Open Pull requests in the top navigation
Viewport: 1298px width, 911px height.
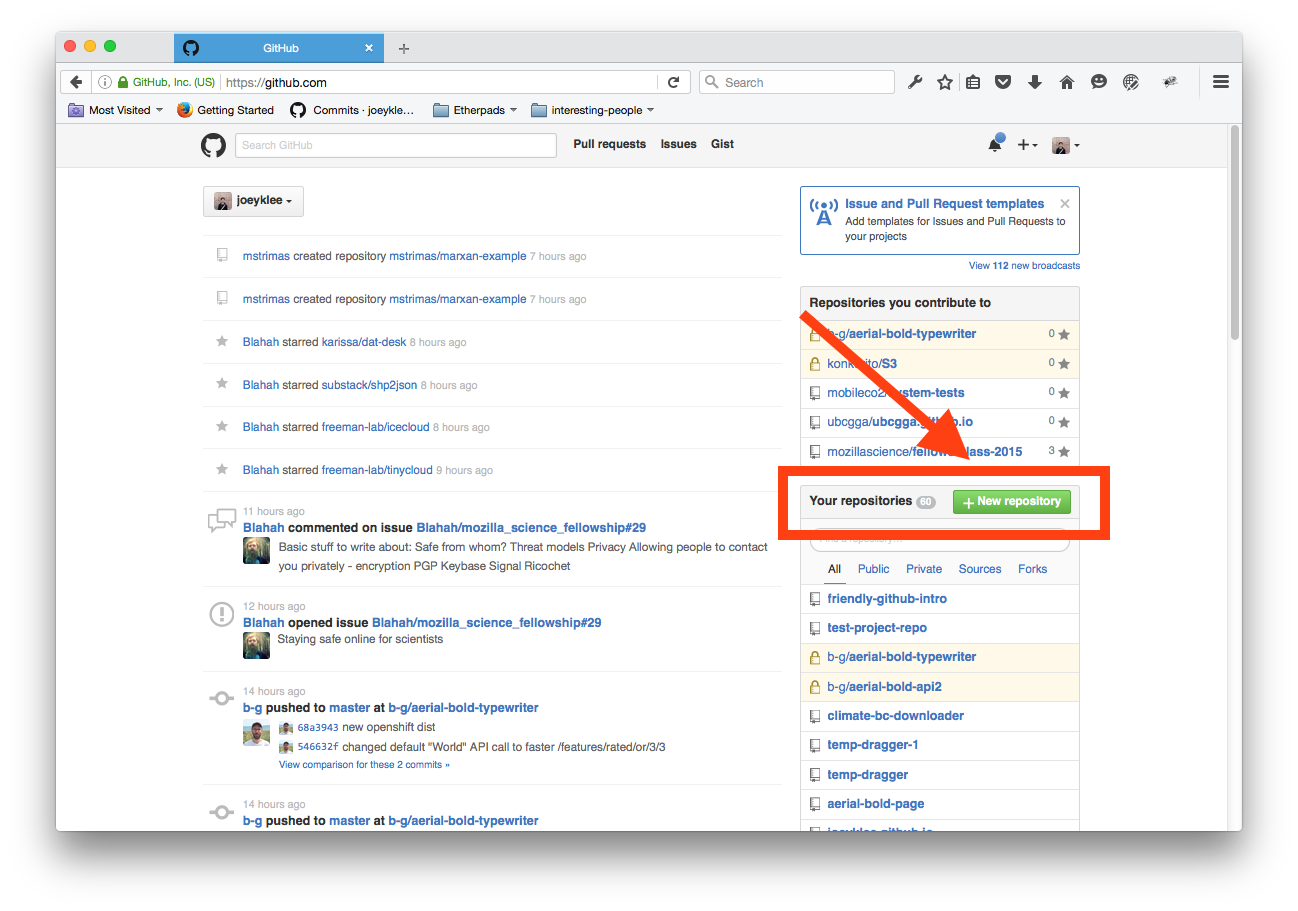coord(609,144)
